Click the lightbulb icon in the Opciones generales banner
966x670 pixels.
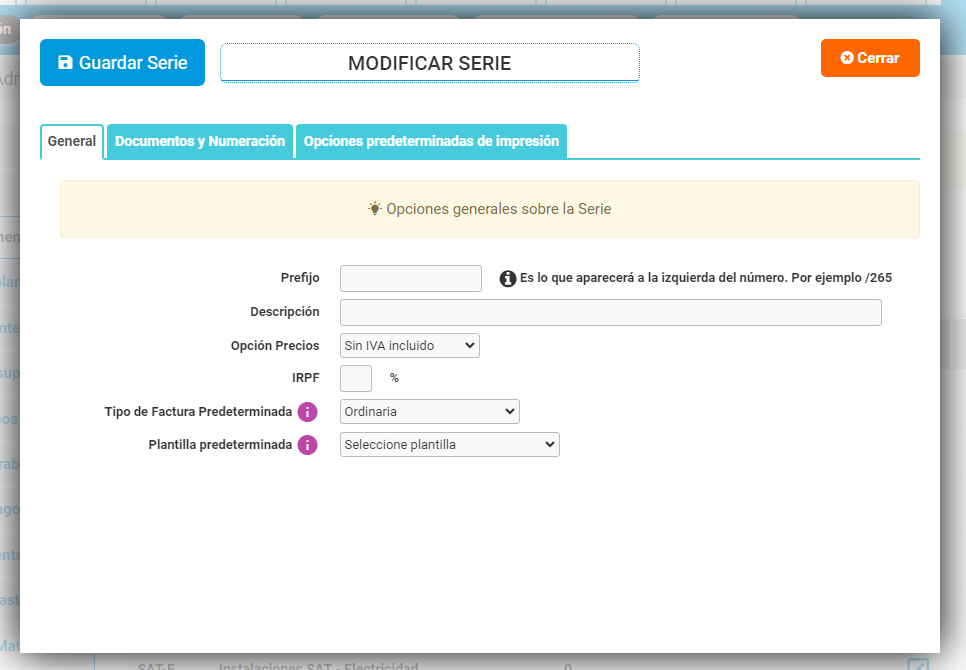pyautogui.click(x=376, y=208)
